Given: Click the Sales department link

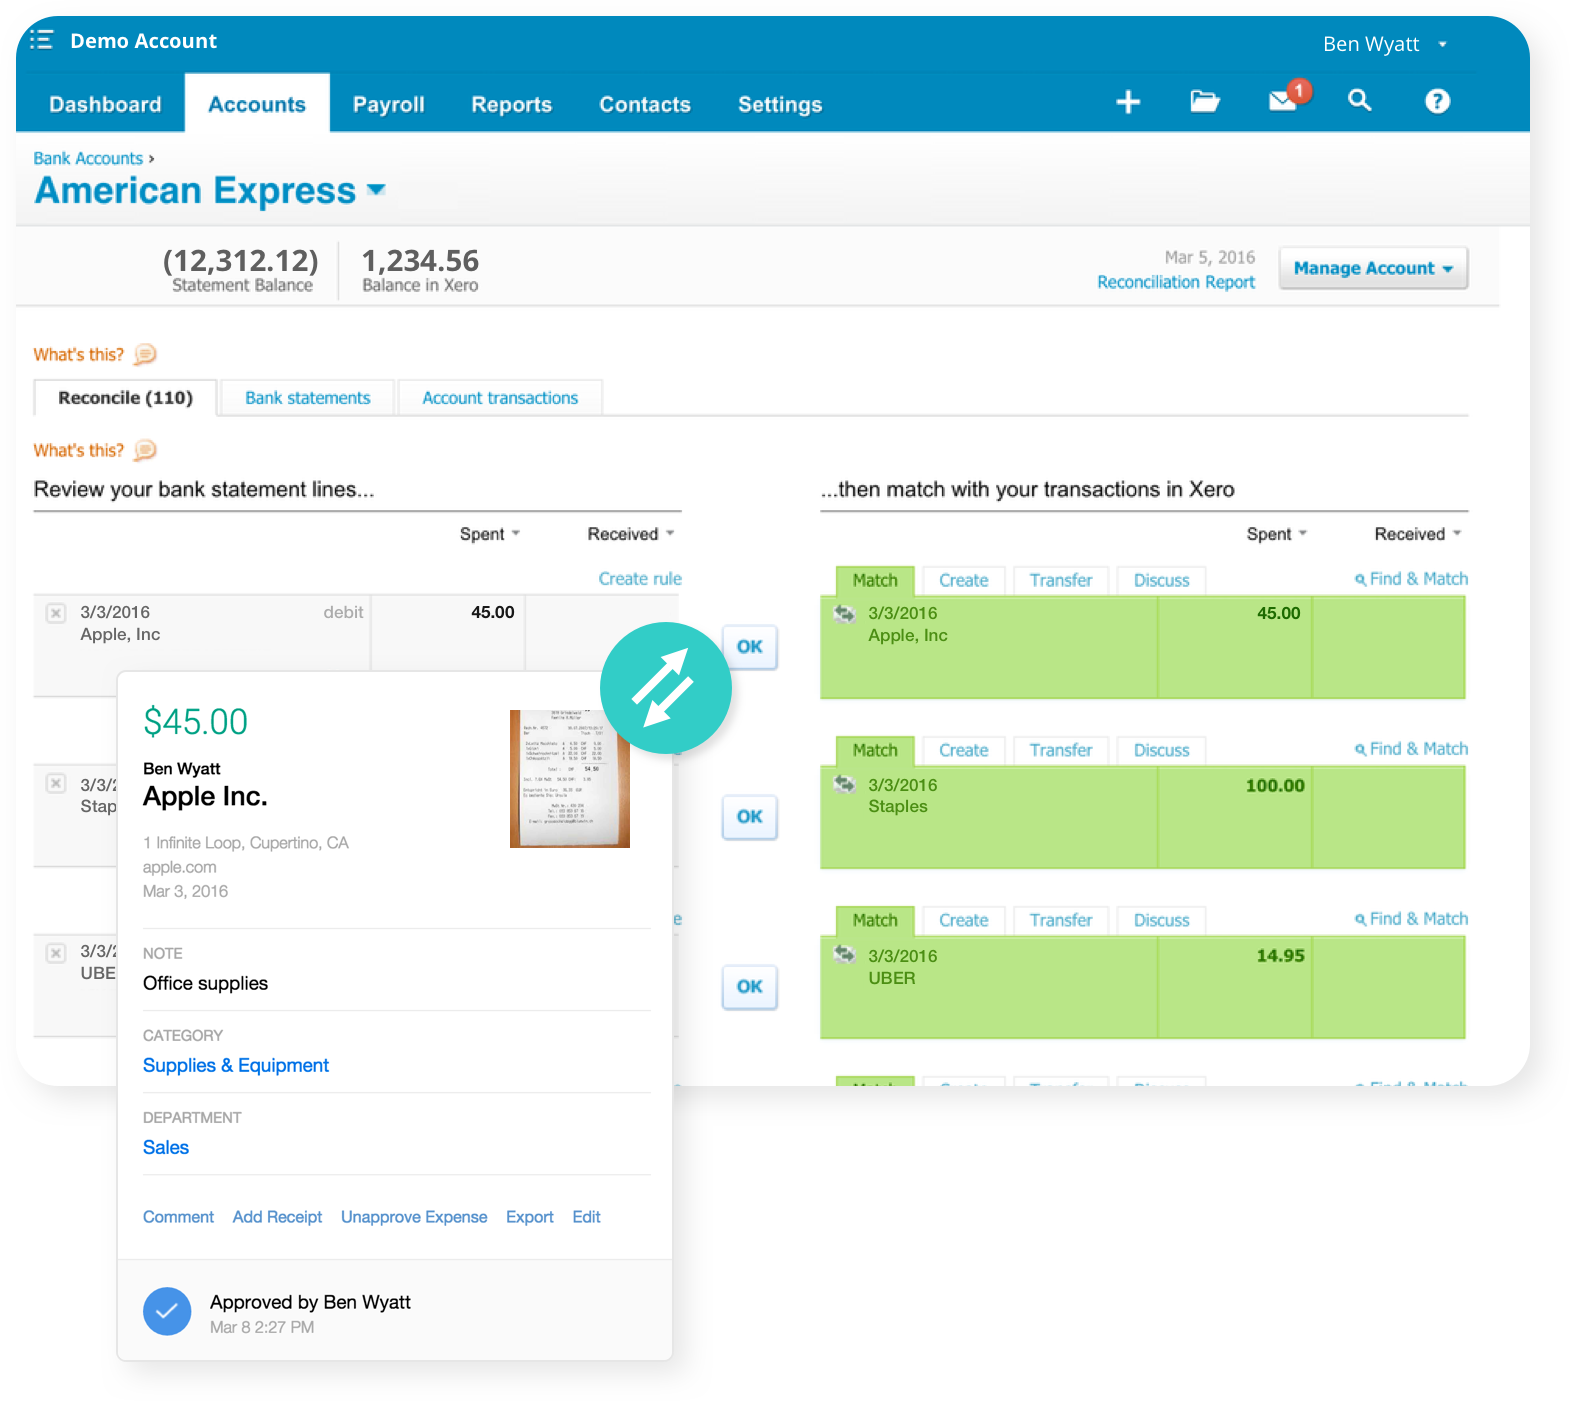Looking at the screenshot, I should [x=166, y=1147].
